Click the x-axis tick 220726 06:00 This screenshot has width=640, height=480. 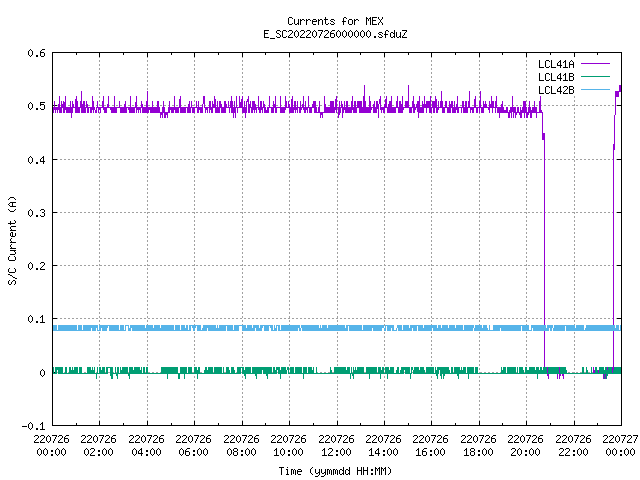(193, 445)
